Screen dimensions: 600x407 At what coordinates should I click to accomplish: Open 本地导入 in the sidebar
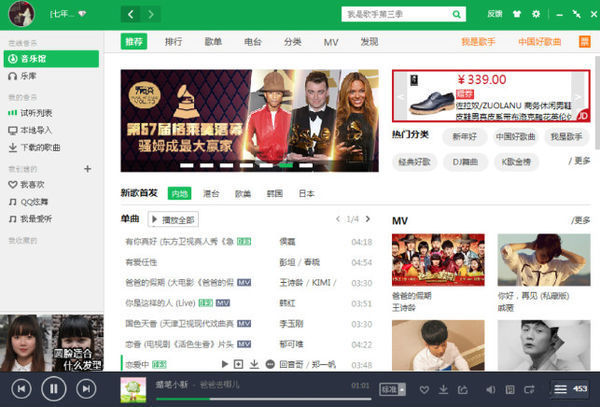click(x=31, y=130)
